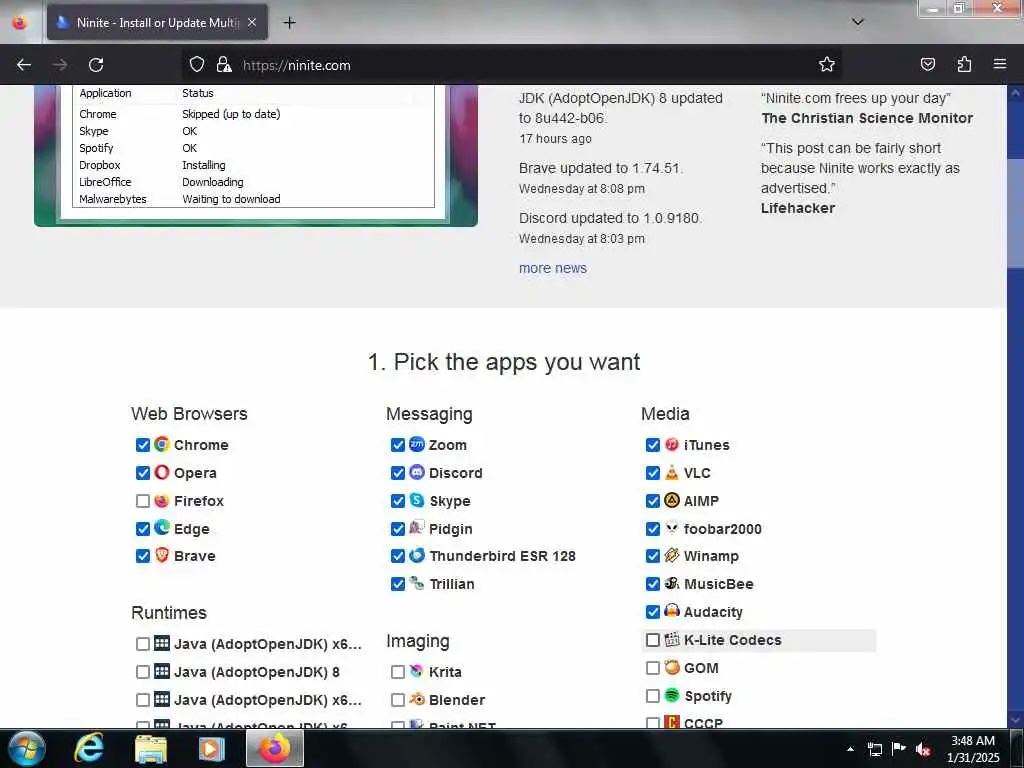
Task: Check the GOM checkbox
Action: [x=652, y=668]
